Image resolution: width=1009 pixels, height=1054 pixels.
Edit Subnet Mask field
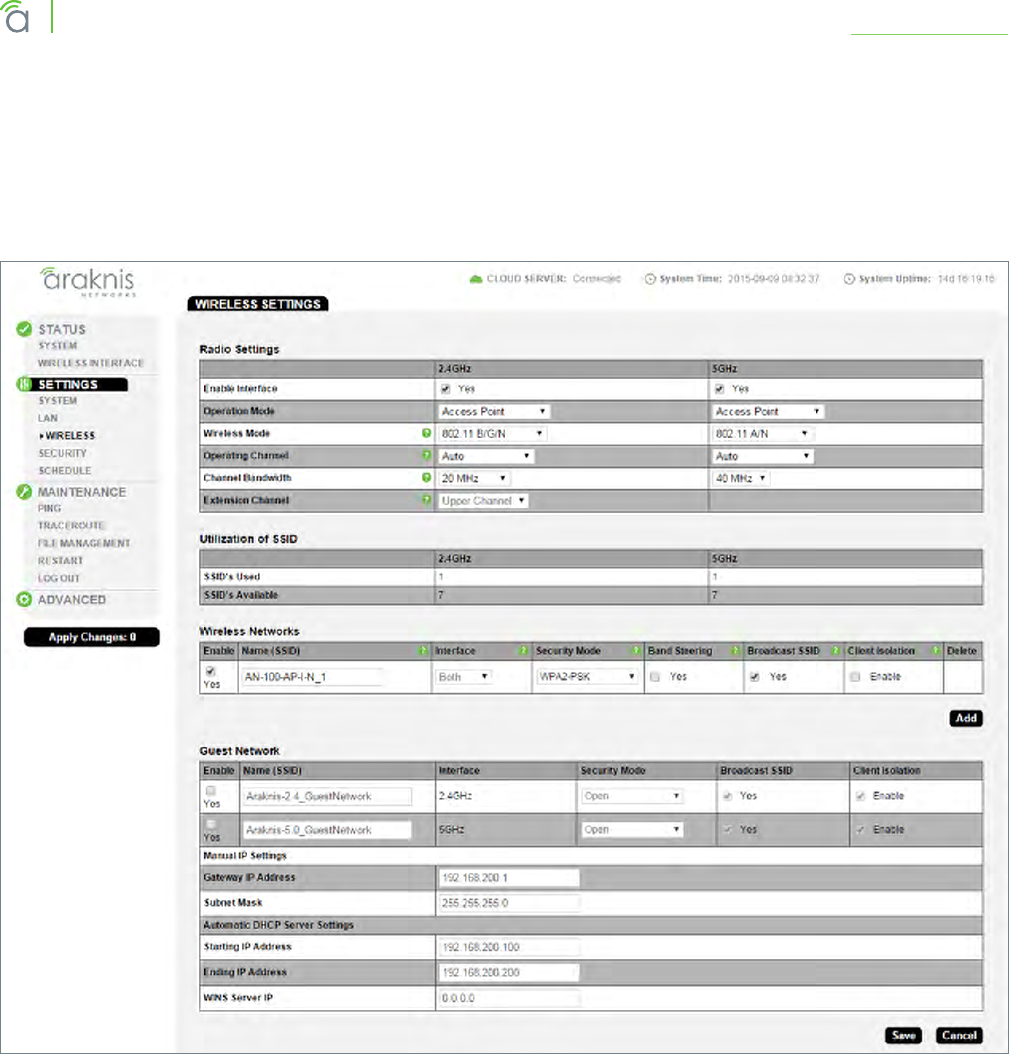[509, 903]
